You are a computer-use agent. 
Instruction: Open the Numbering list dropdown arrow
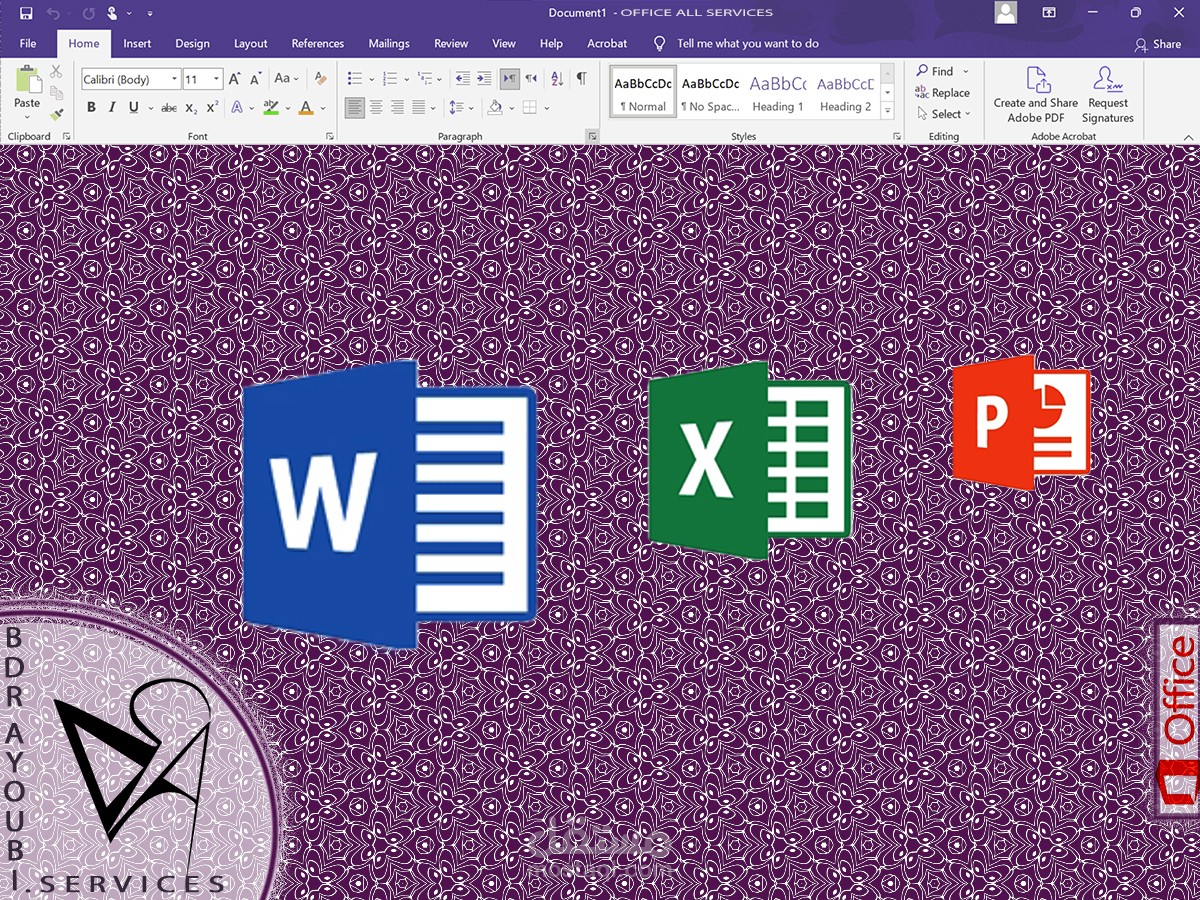pos(405,79)
